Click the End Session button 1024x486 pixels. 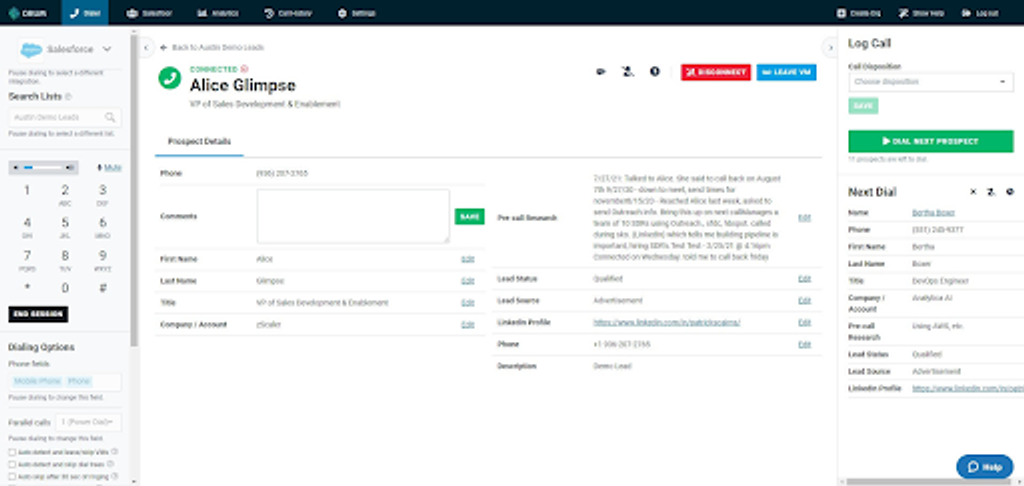coord(38,314)
